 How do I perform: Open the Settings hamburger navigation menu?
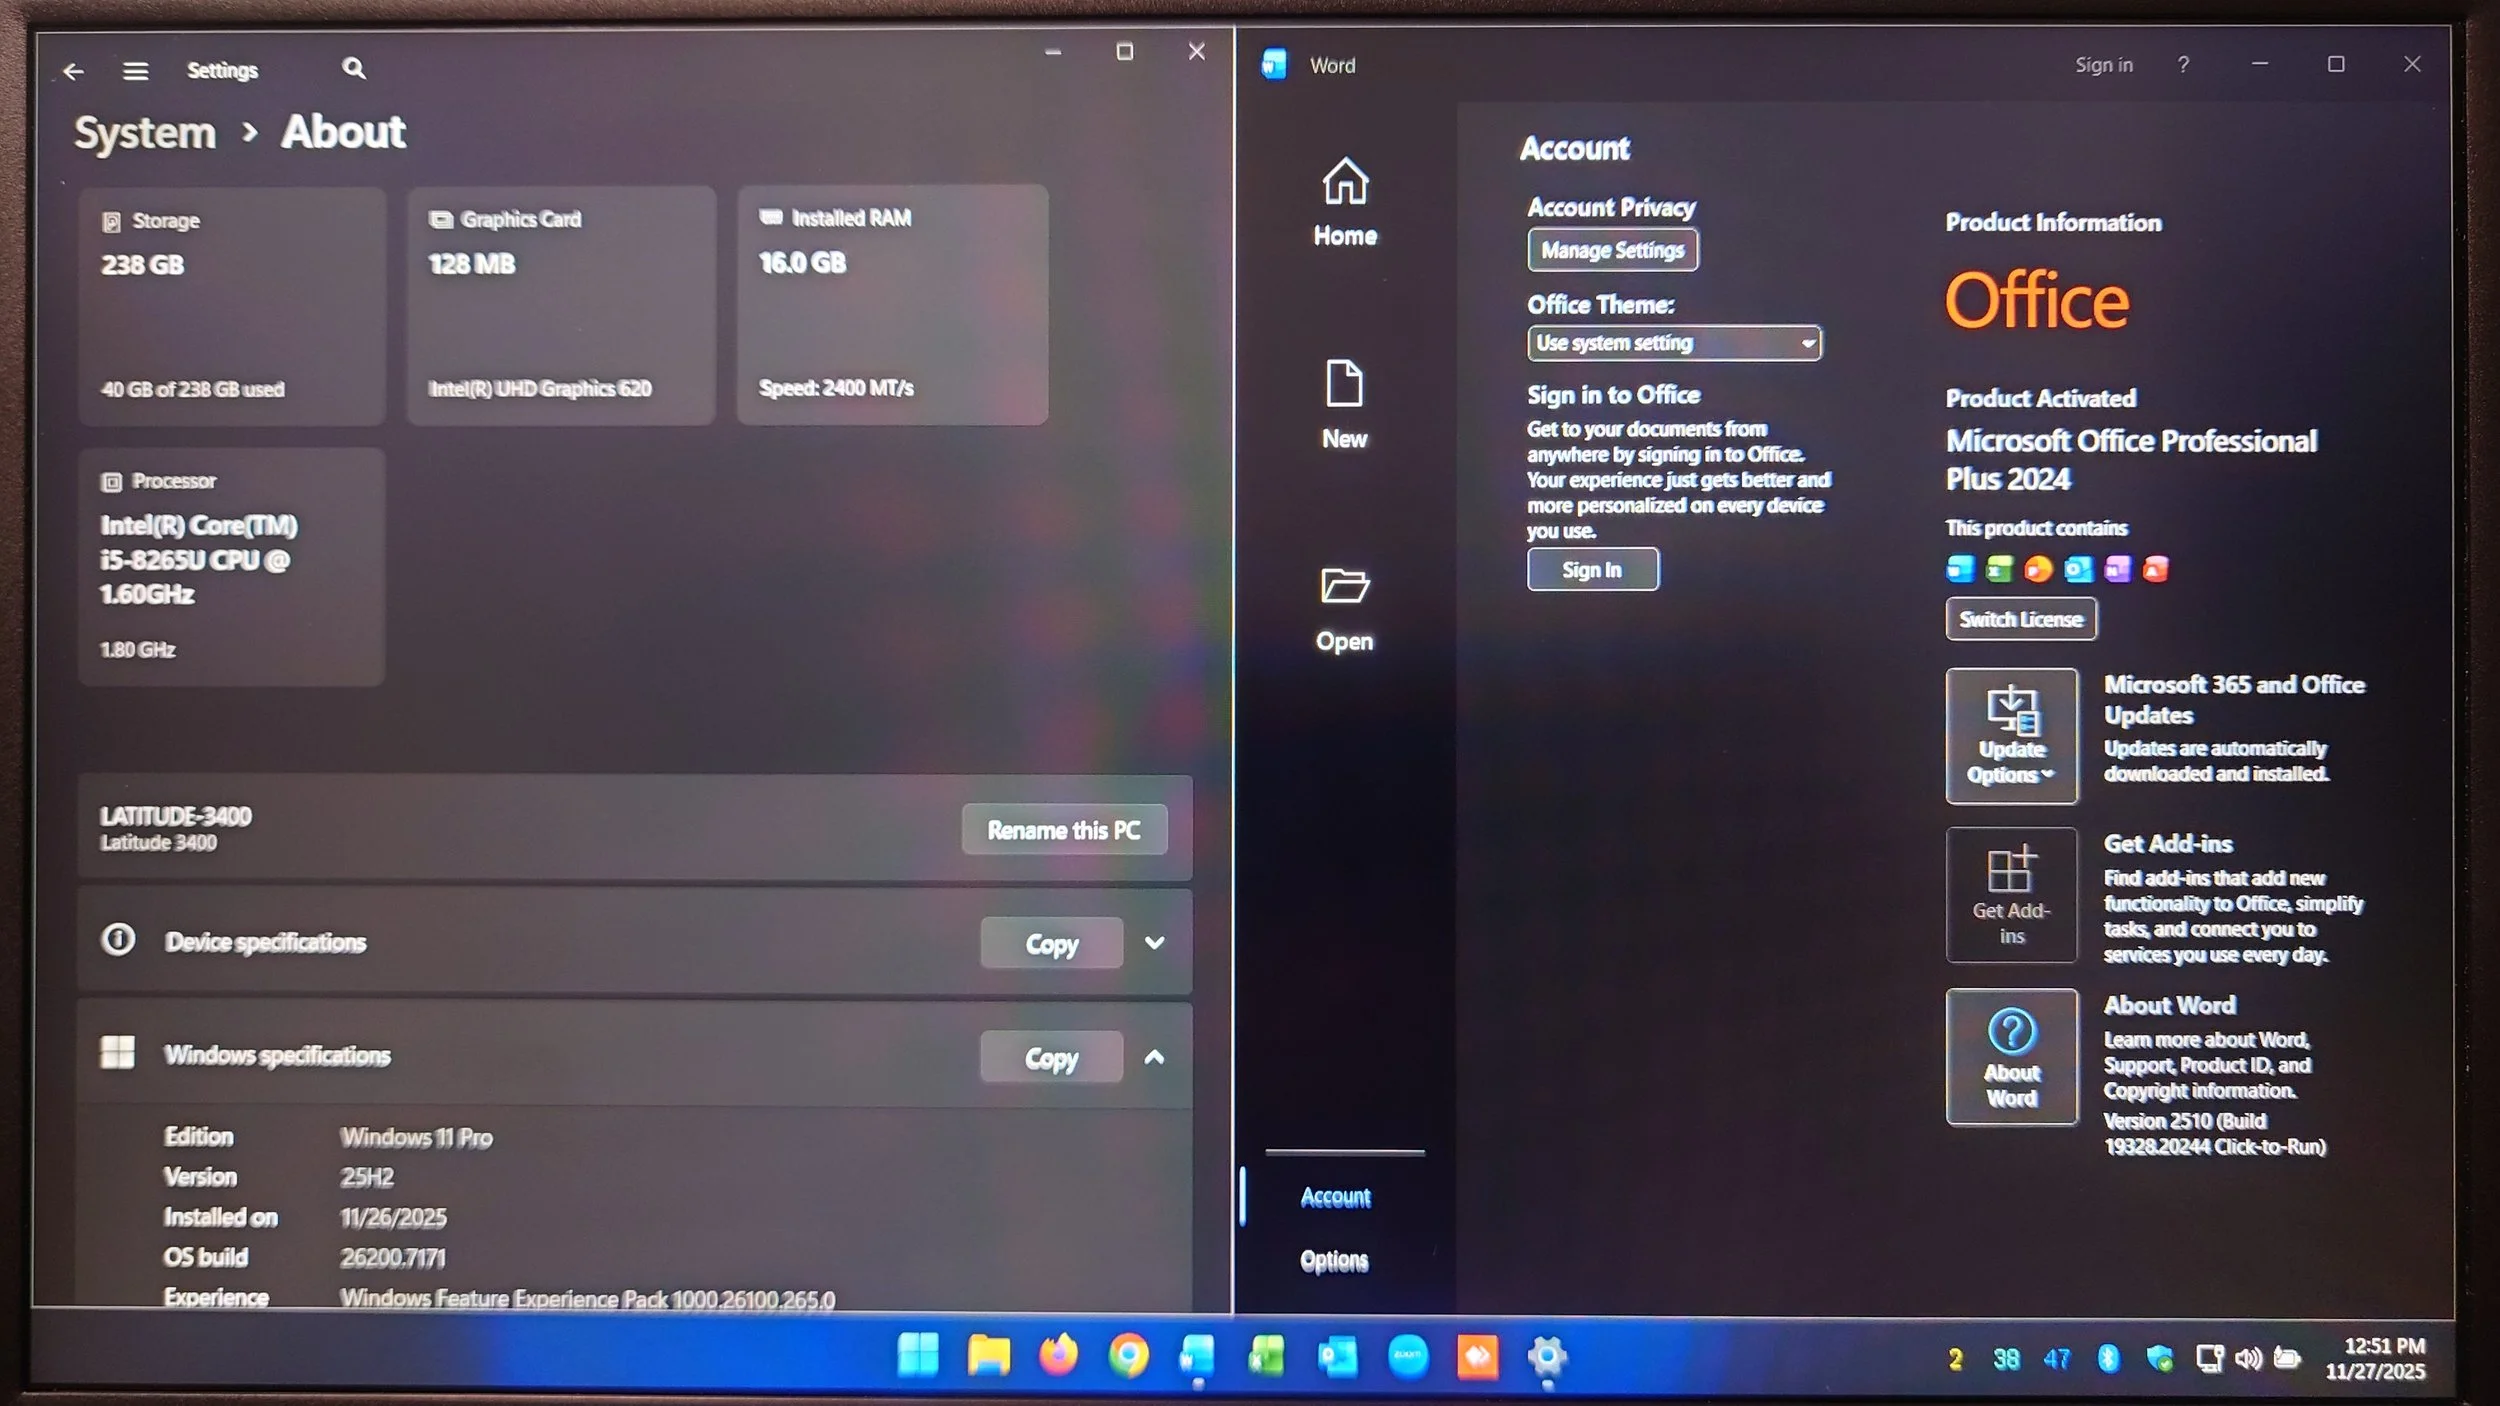tap(136, 71)
